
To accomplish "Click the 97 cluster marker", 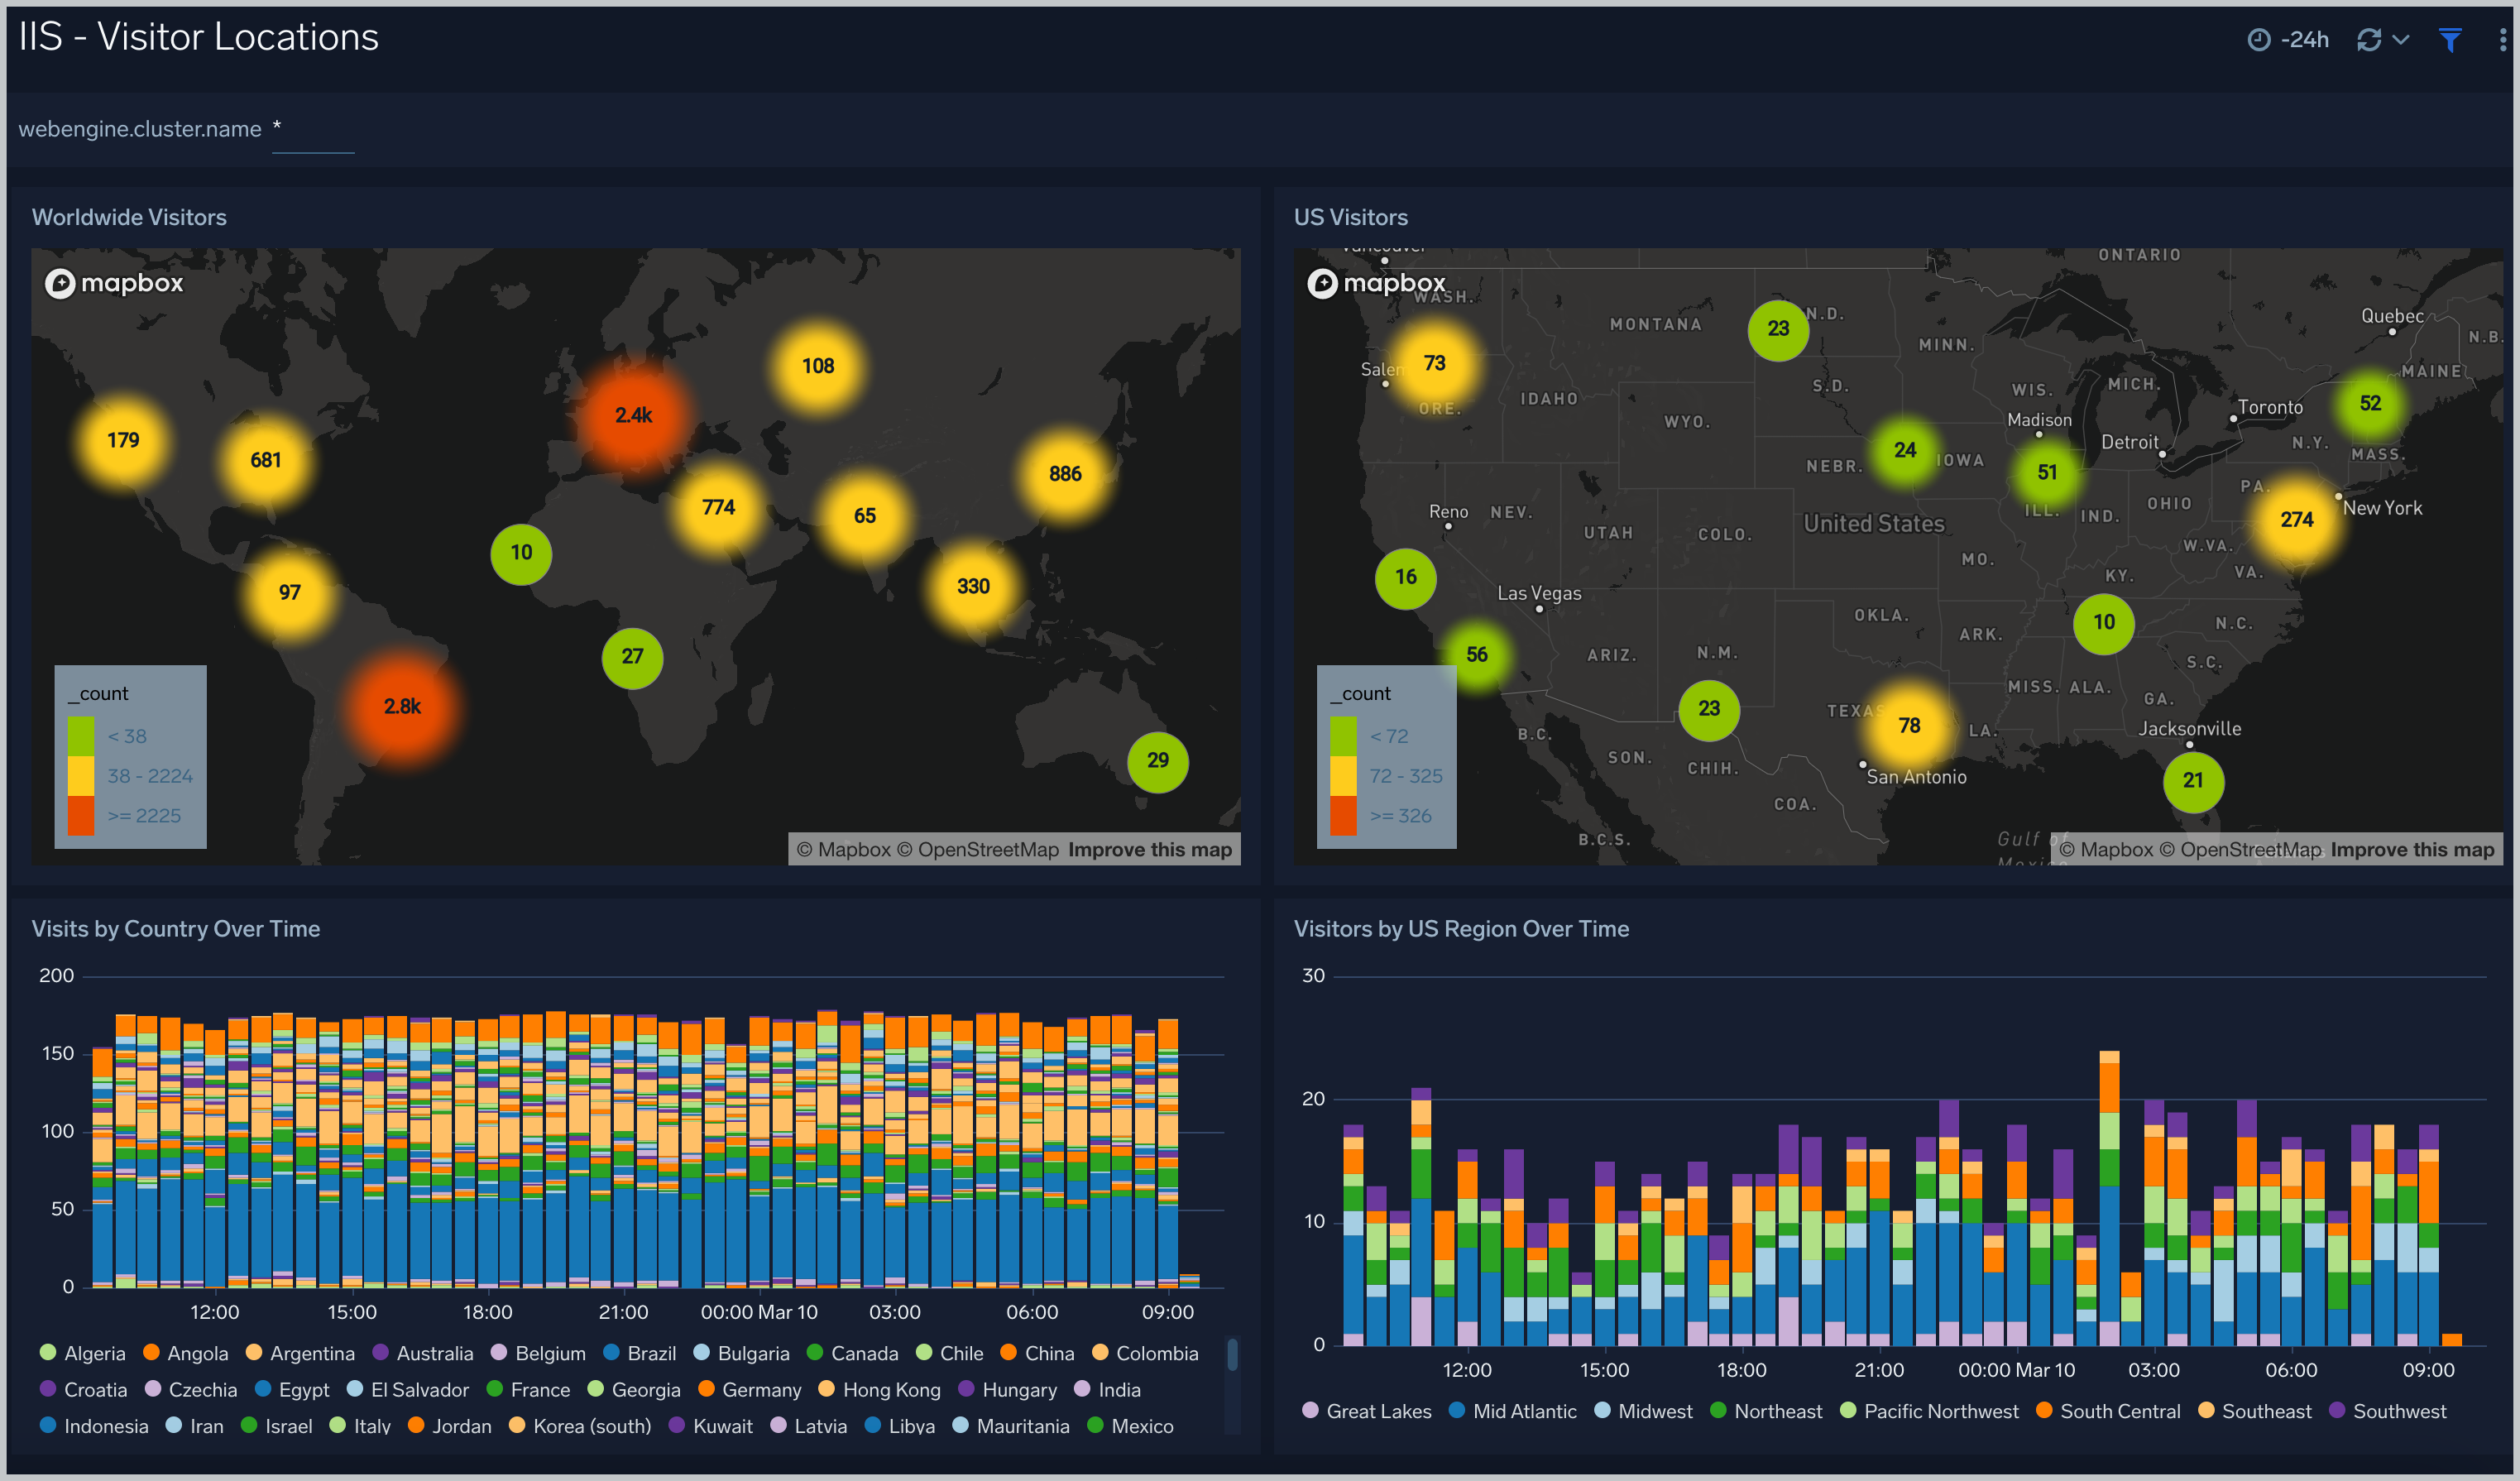I will pyautogui.click(x=289, y=592).
